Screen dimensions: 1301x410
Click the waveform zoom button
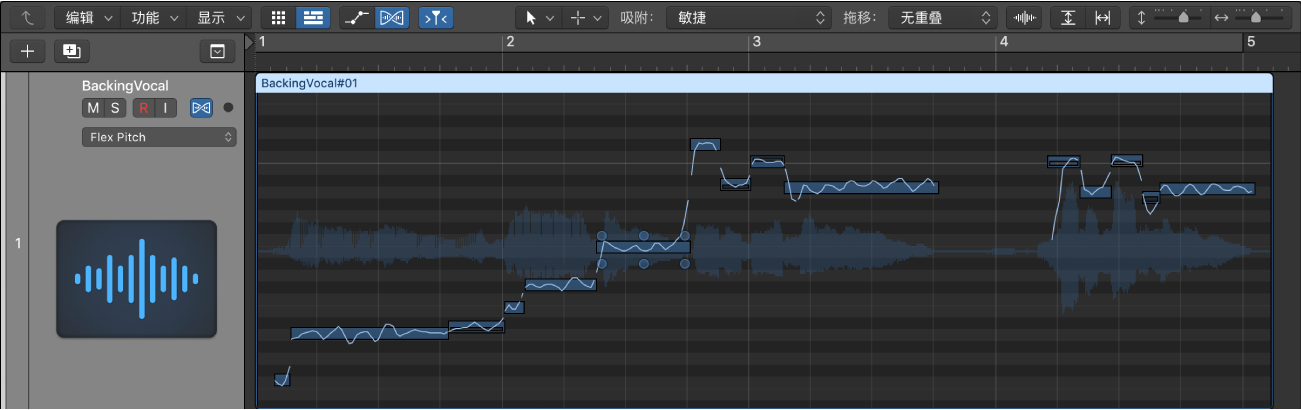point(1024,17)
